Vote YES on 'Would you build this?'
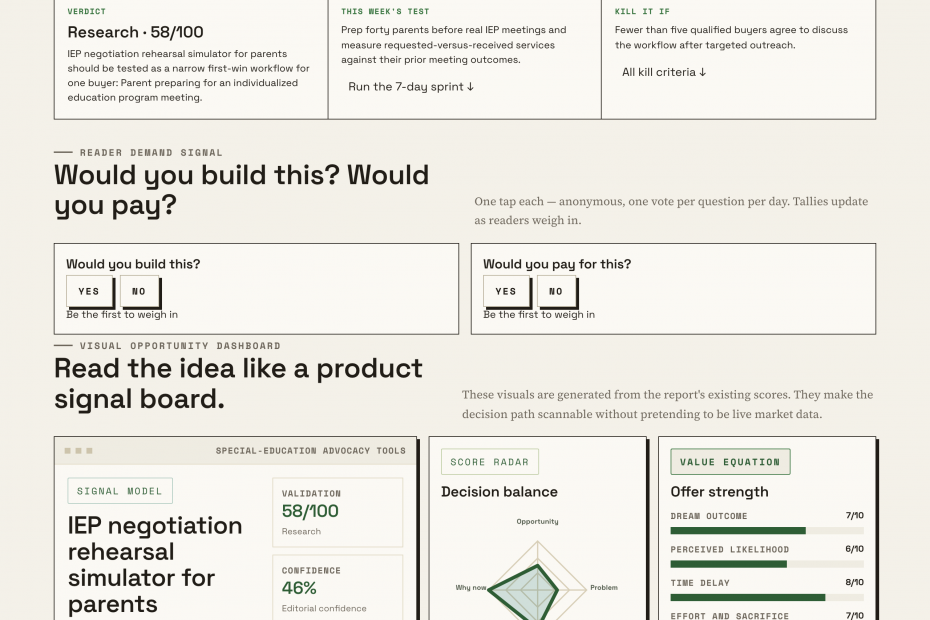This screenshot has height=620, width=930. pyautogui.click(x=89, y=291)
